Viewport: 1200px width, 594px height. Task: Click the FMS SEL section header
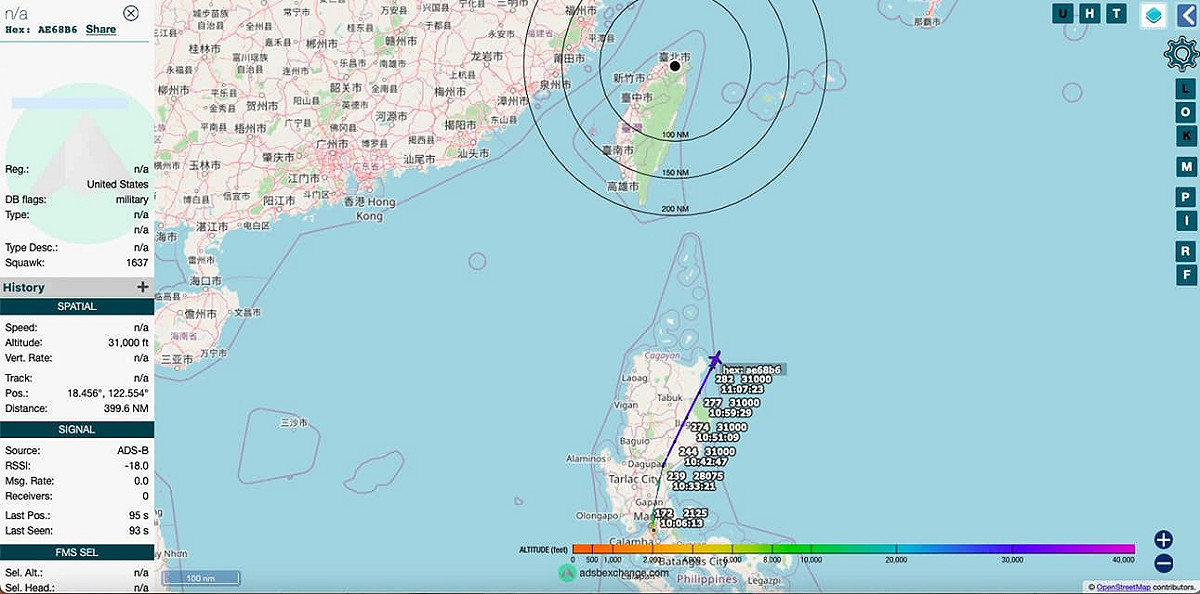pyautogui.click(x=77, y=552)
